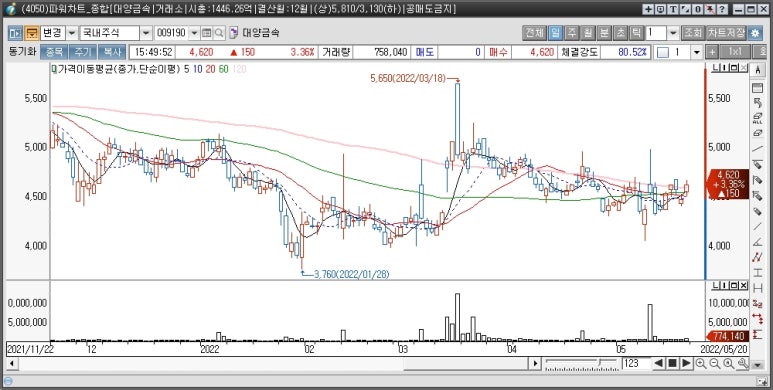The width and height of the screenshot is (773, 390).
Task: Select the trend line drawing tool
Action: tap(757, 148)
